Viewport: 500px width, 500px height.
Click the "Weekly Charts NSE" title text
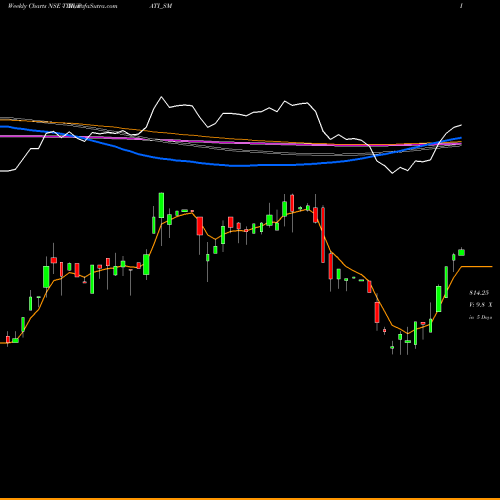(x=34, y=6)
